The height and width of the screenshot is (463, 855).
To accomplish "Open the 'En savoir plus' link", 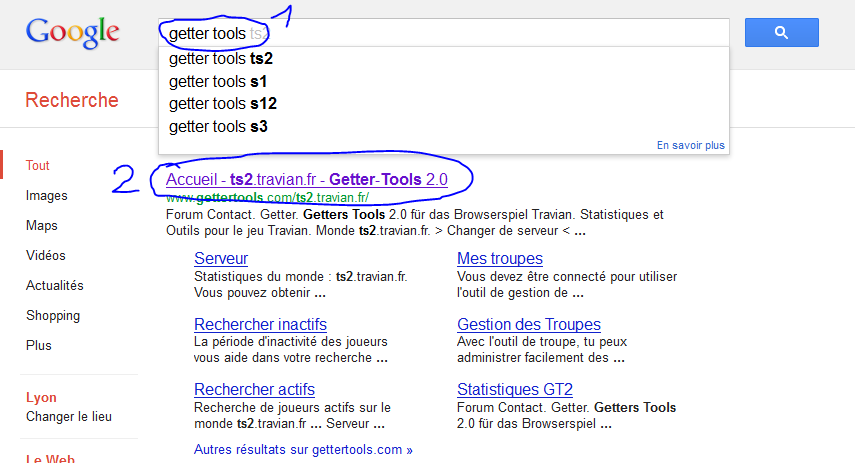I will click(690, 145).
